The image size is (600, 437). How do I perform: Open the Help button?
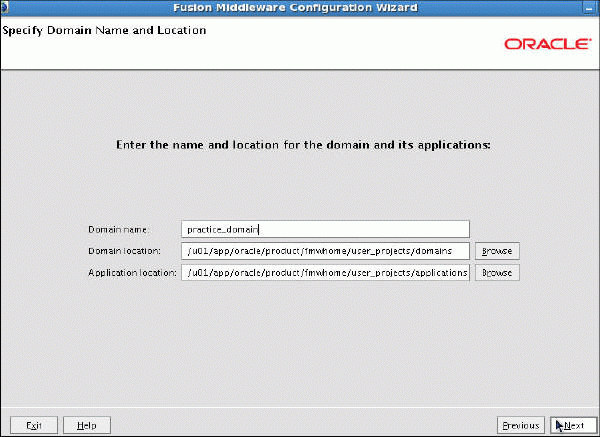click(87, 425)
